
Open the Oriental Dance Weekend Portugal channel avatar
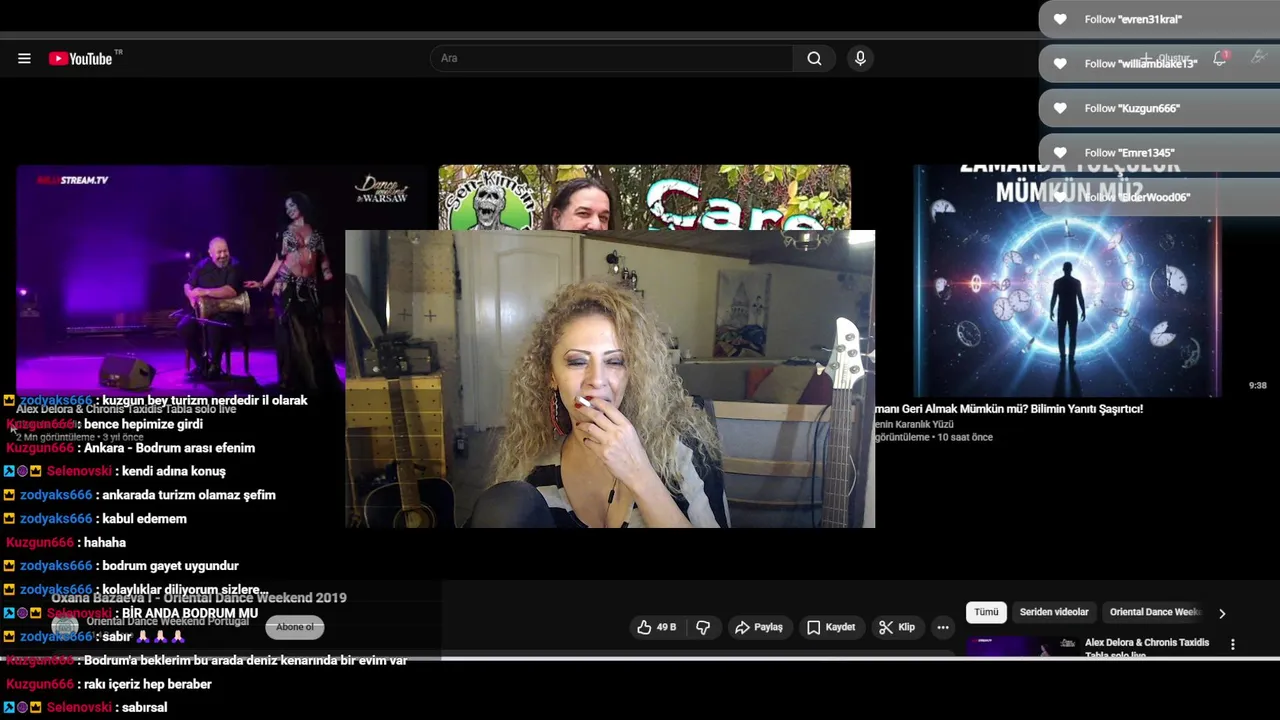(x=65, y=627)
